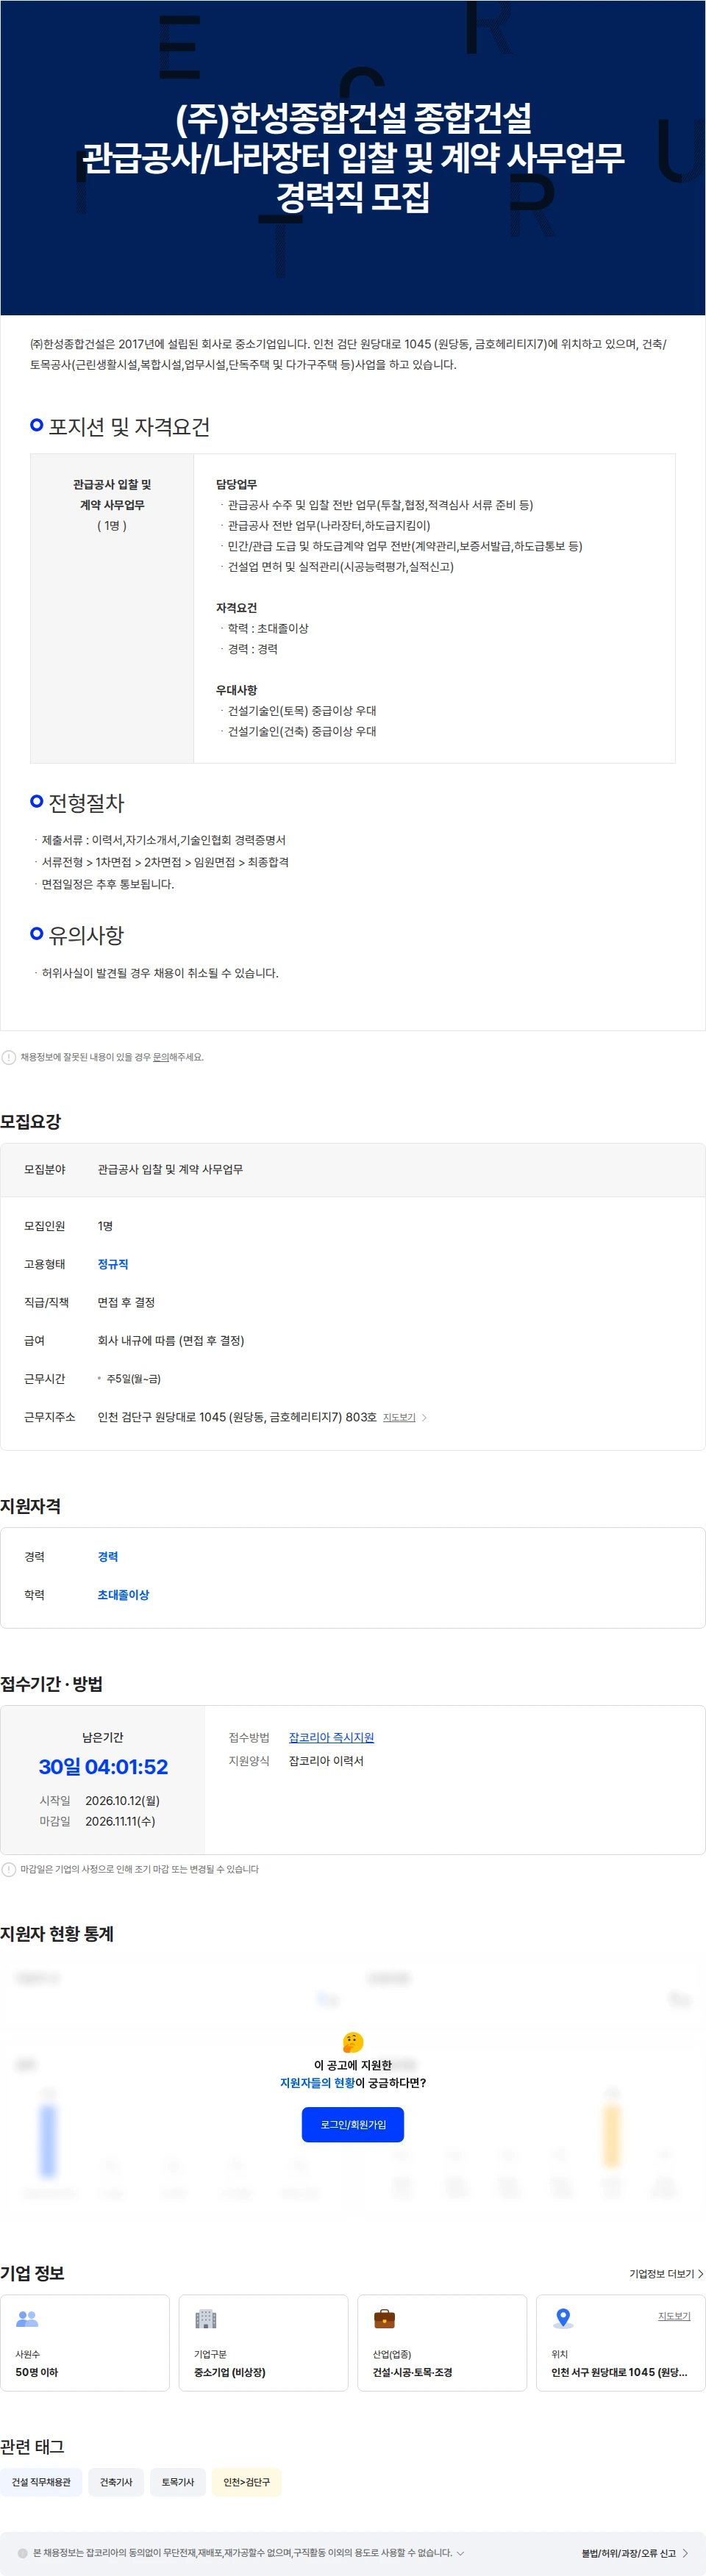The height and width of the screenshot is (2576, 706).
Task: Click gray circle icon in footer notice
Action: tap(23, 2553)
